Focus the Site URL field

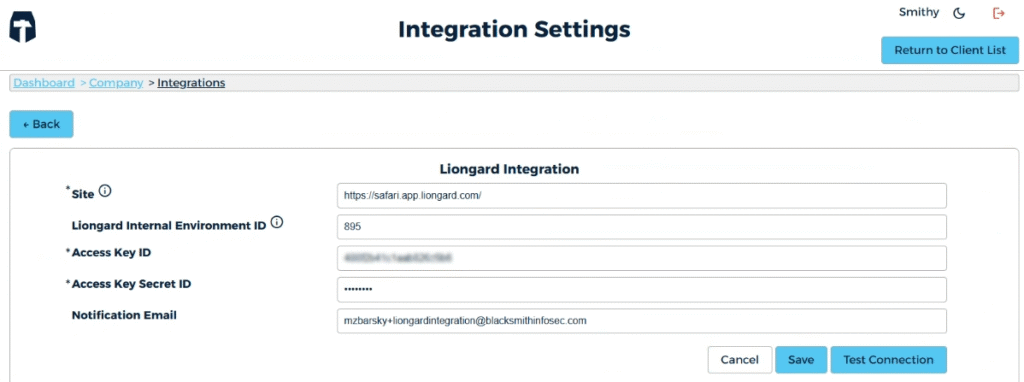(x=641, y=195)
